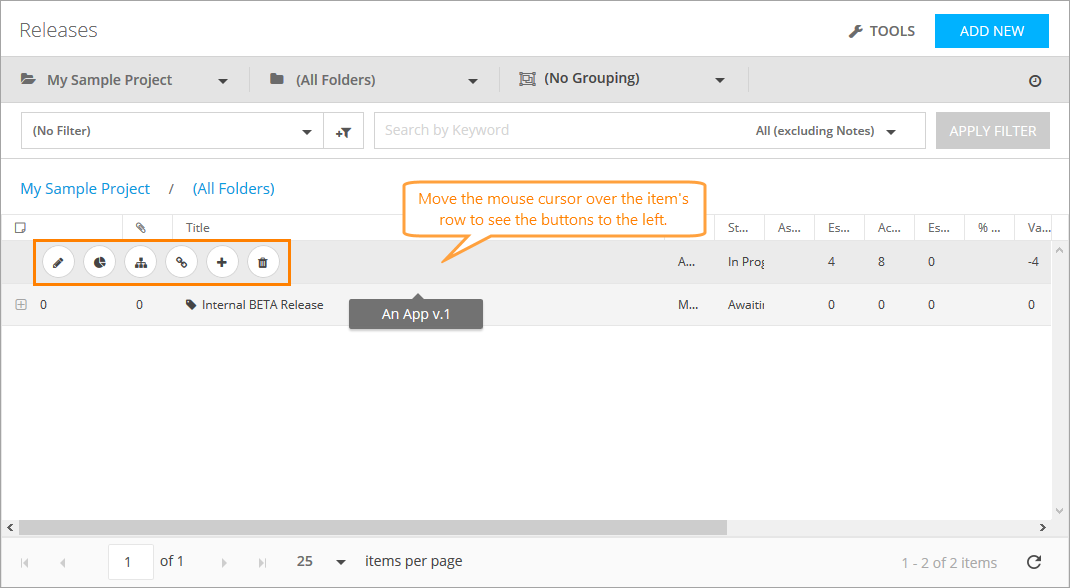1070x588 pixels.
Task: Open the My Sample Project dropdown
Action: pyautogui.click(x=125, y=80)
